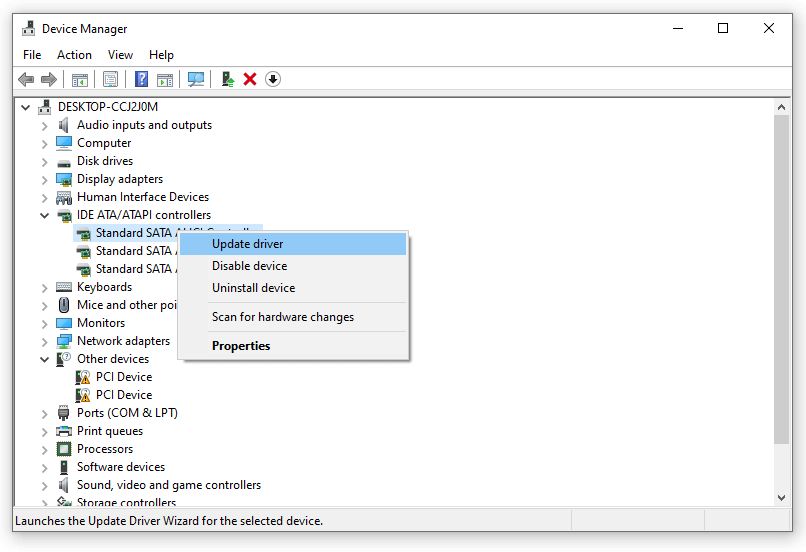Select the second Standard SATA controller entry
The height and width of the screenshot is (552, 806).
[136, 251]
